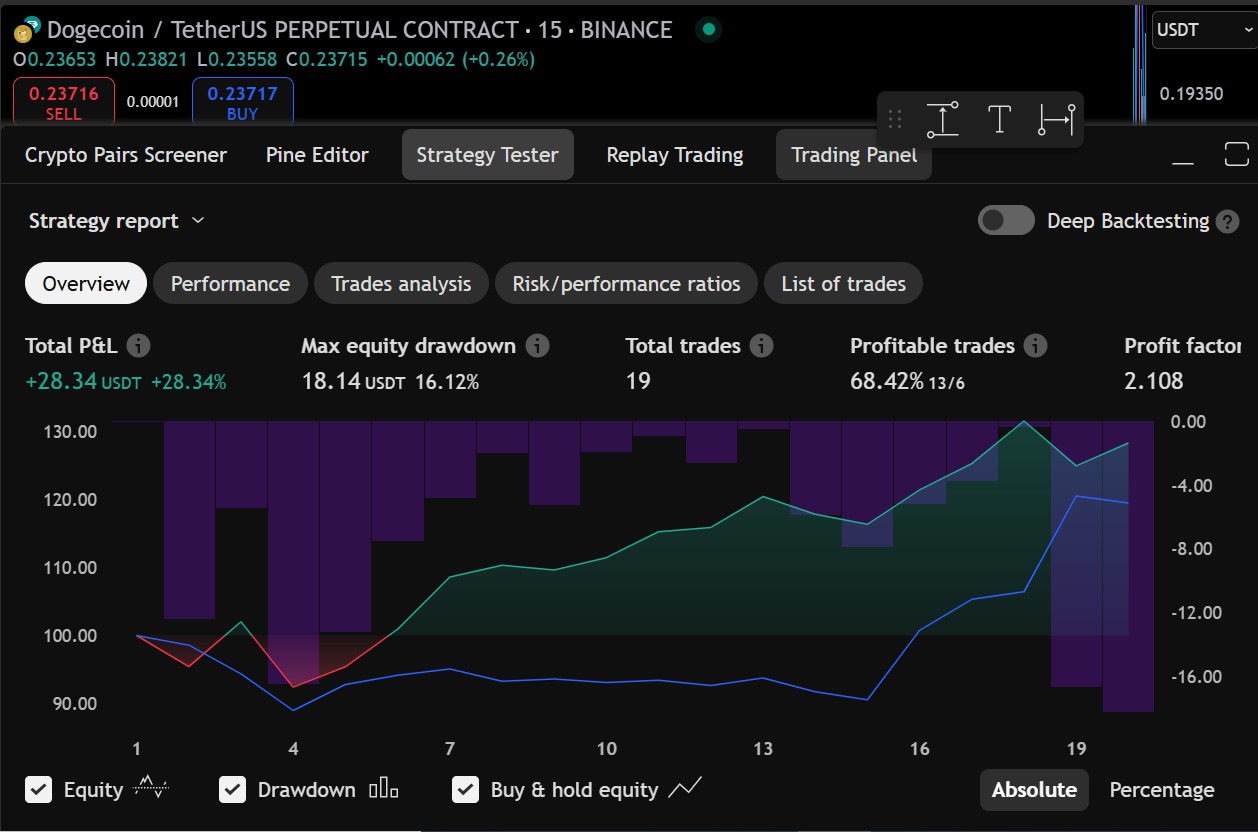This screenshot has width=1258, height=832.
Task: Select the horizontal H-shaped tool in floating toolbar
Action: pos(1056,120)
